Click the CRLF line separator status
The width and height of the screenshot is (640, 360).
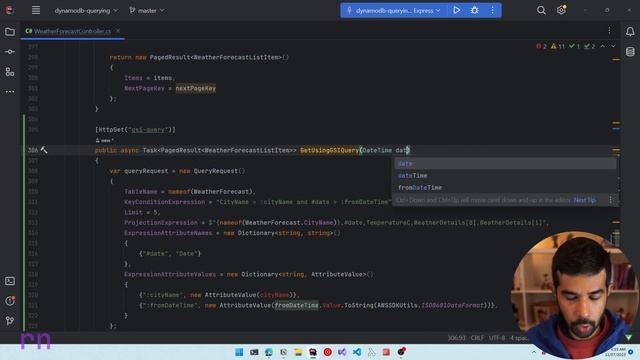[477, 338]
